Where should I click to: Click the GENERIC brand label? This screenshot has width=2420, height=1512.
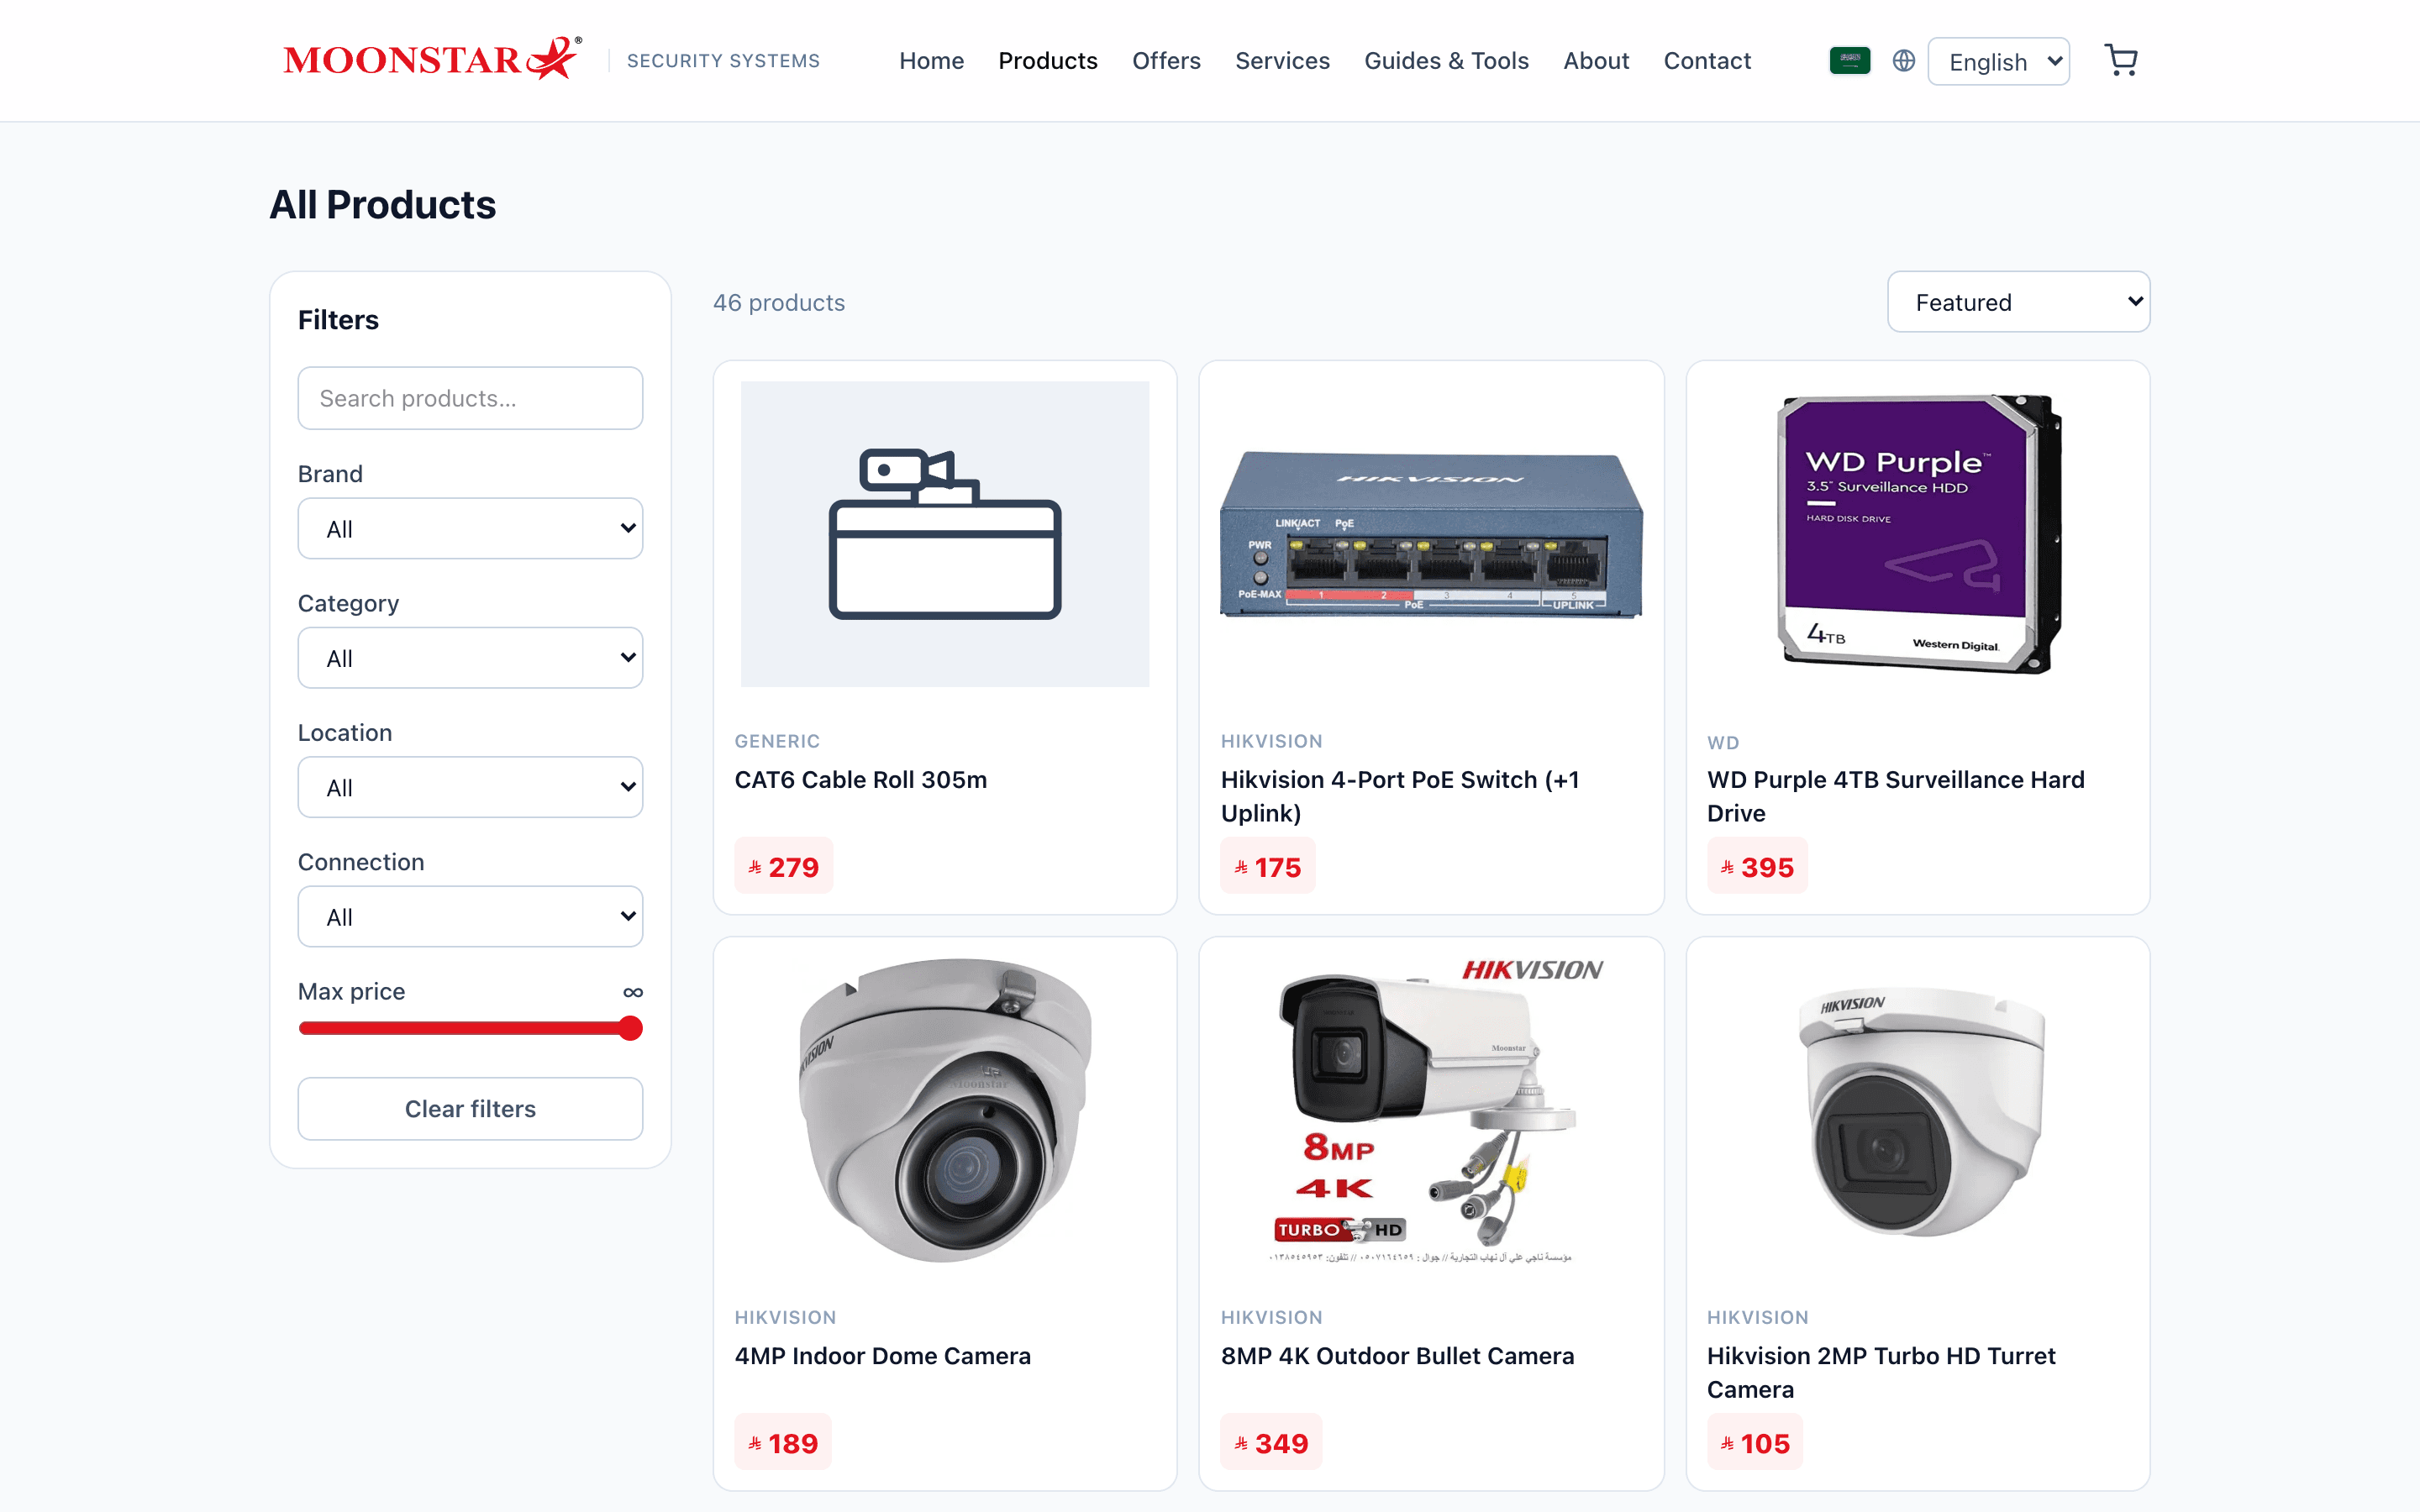tap(777, 741)
